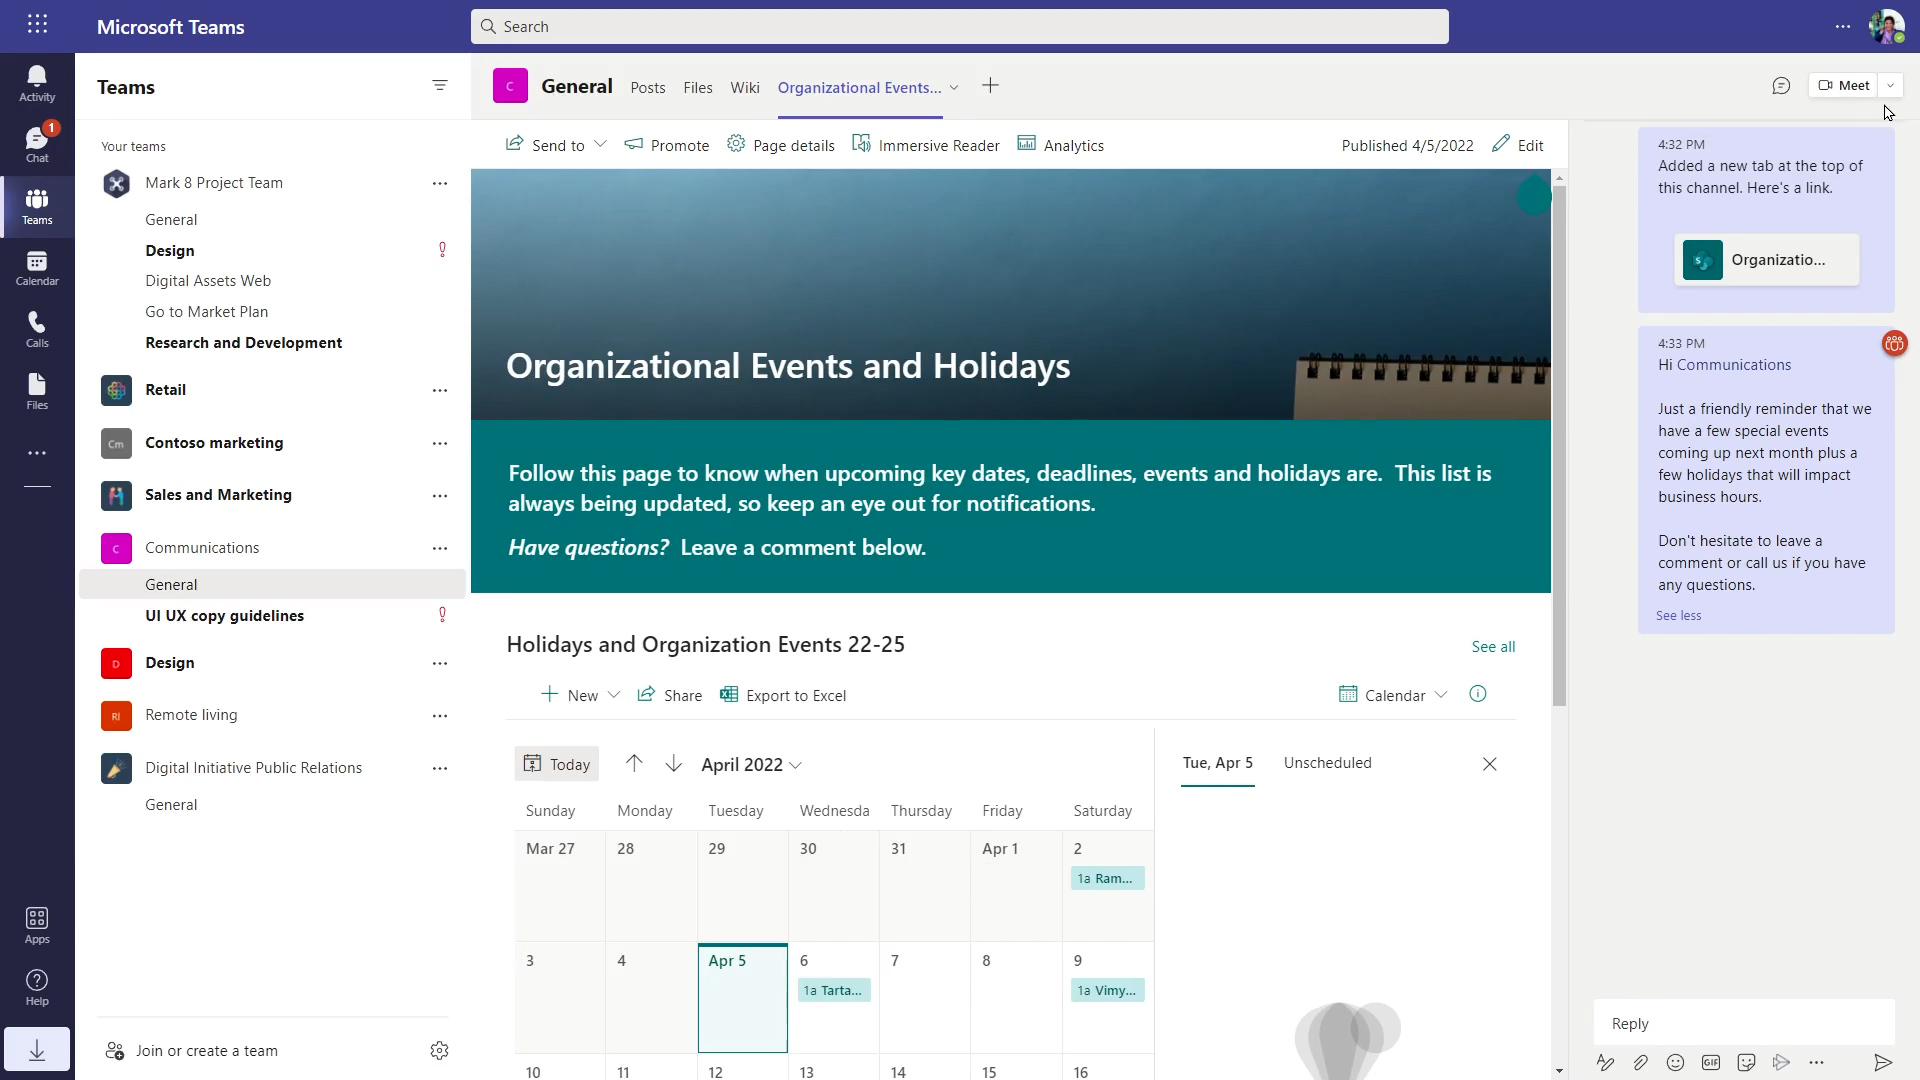1920x1080 pixels.
Task: Open the Calls app
Action: point(37,330)
